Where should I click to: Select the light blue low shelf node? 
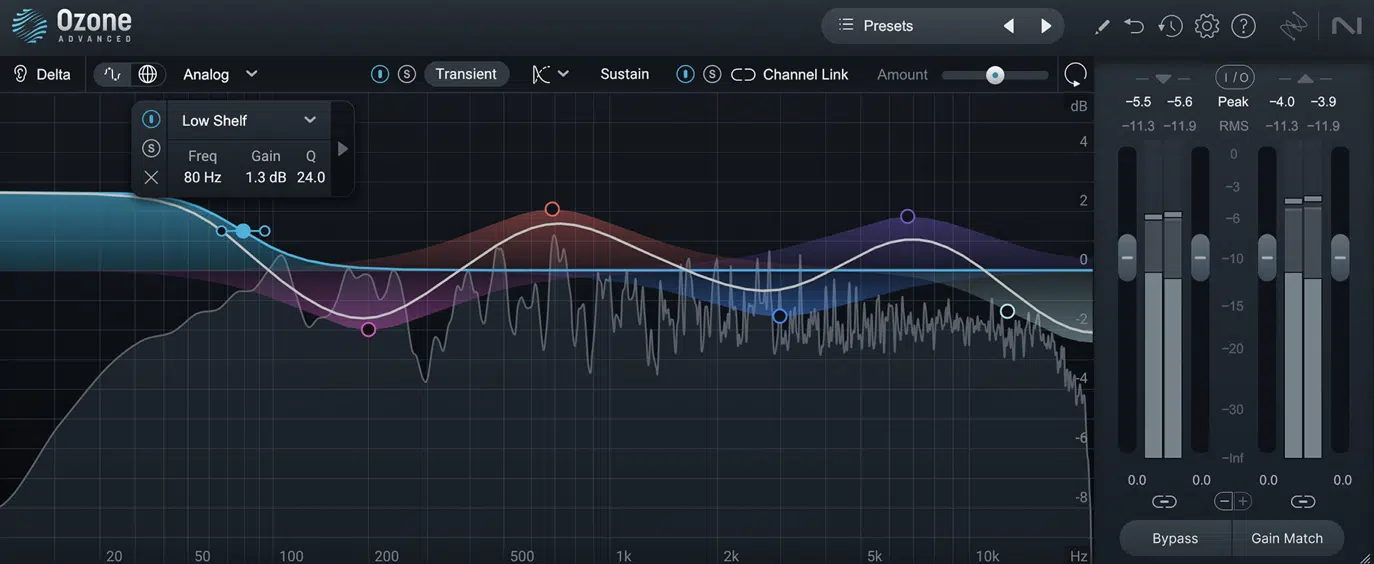[243, 231]
